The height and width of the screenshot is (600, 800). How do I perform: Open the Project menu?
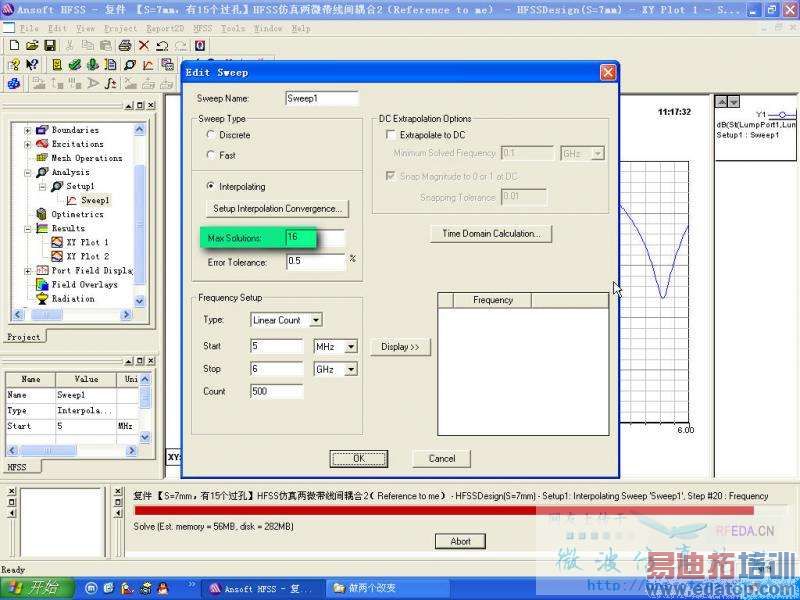[120, 29]
